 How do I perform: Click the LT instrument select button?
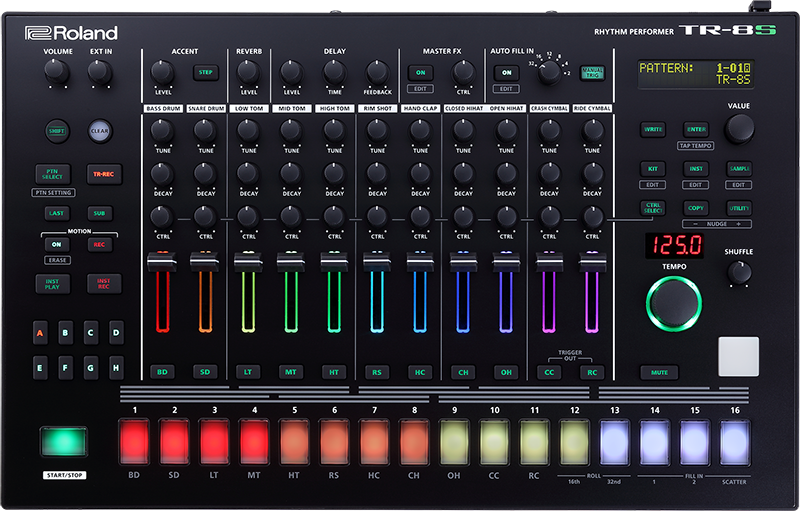[248, 372]
